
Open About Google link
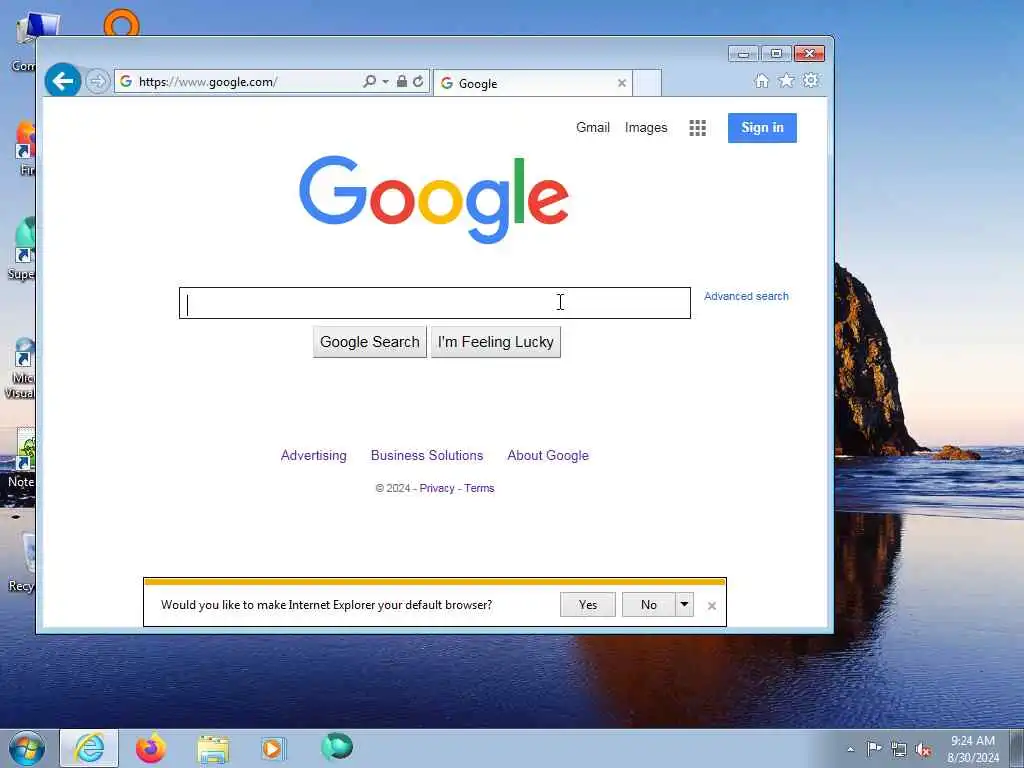(548, 455)
